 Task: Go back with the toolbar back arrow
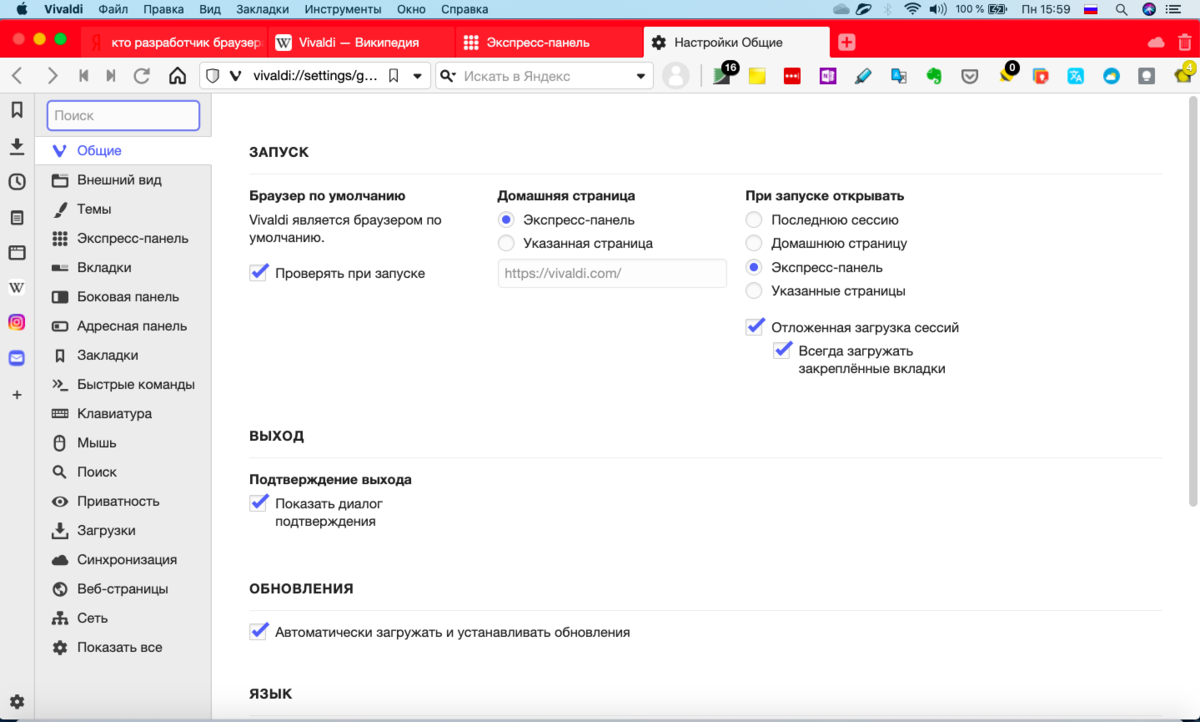click(17, 76)
